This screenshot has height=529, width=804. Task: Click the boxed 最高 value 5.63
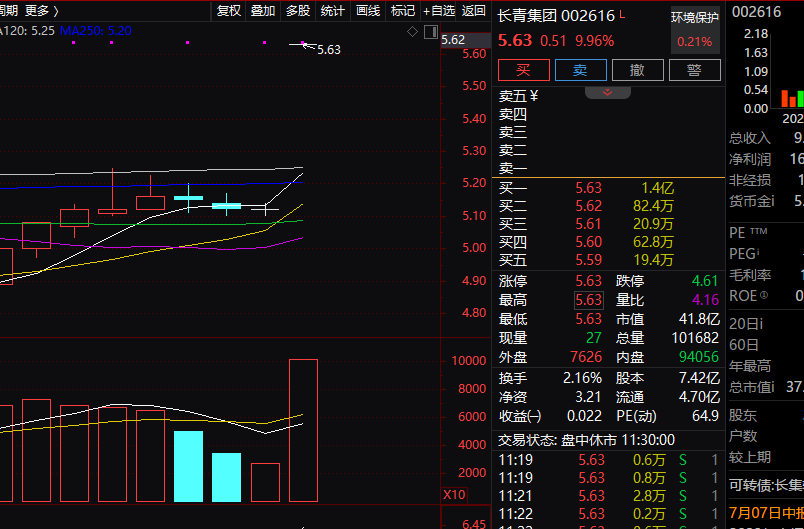tap(589, 300)
